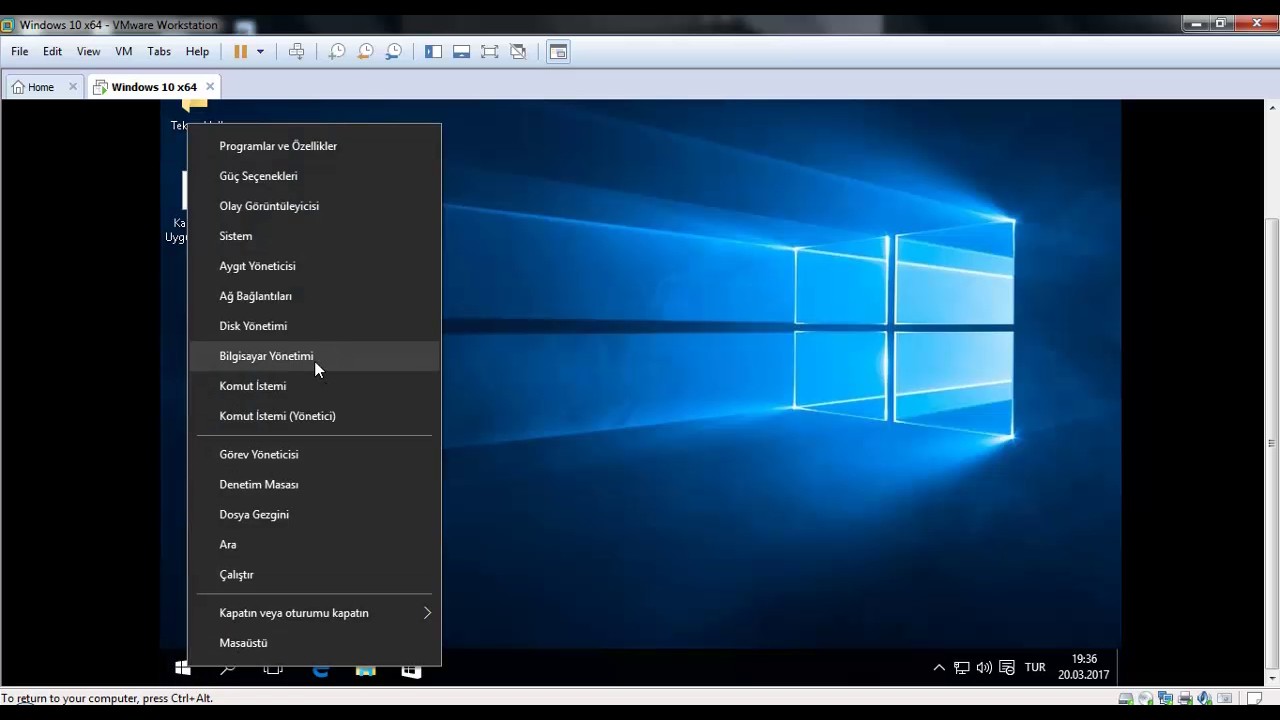Open the Help menu
Image resolution: width=1280 pixels, height=720 pixels.
tap(197, 51)
